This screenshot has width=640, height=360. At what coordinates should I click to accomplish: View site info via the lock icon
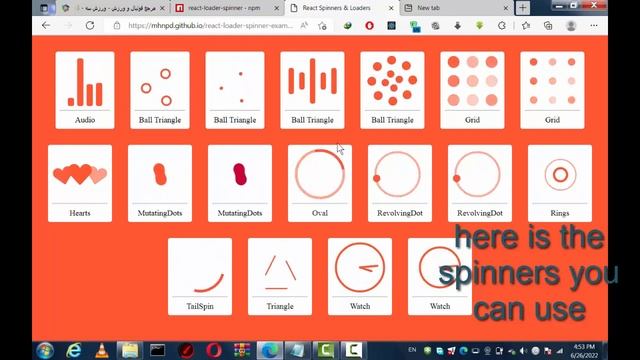[x=117, y=25]
